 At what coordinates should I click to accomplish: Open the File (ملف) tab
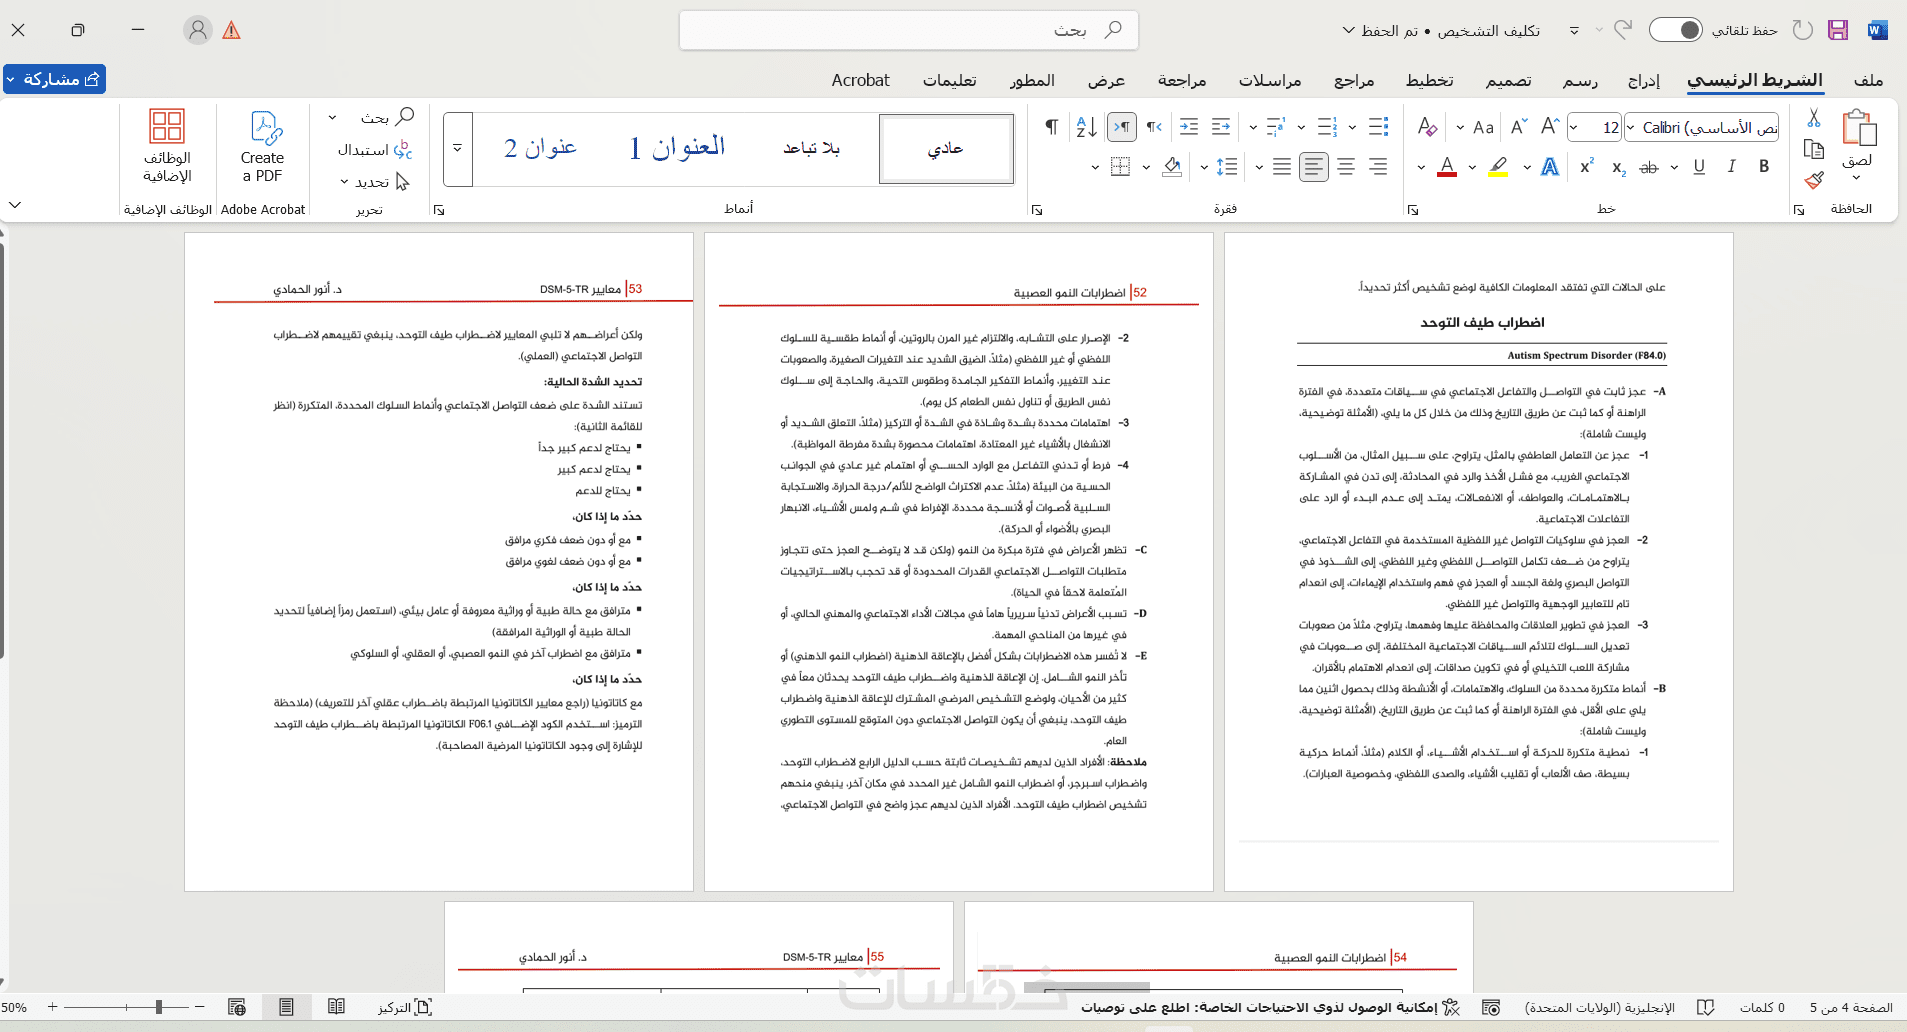click(x=1868, y=80)
